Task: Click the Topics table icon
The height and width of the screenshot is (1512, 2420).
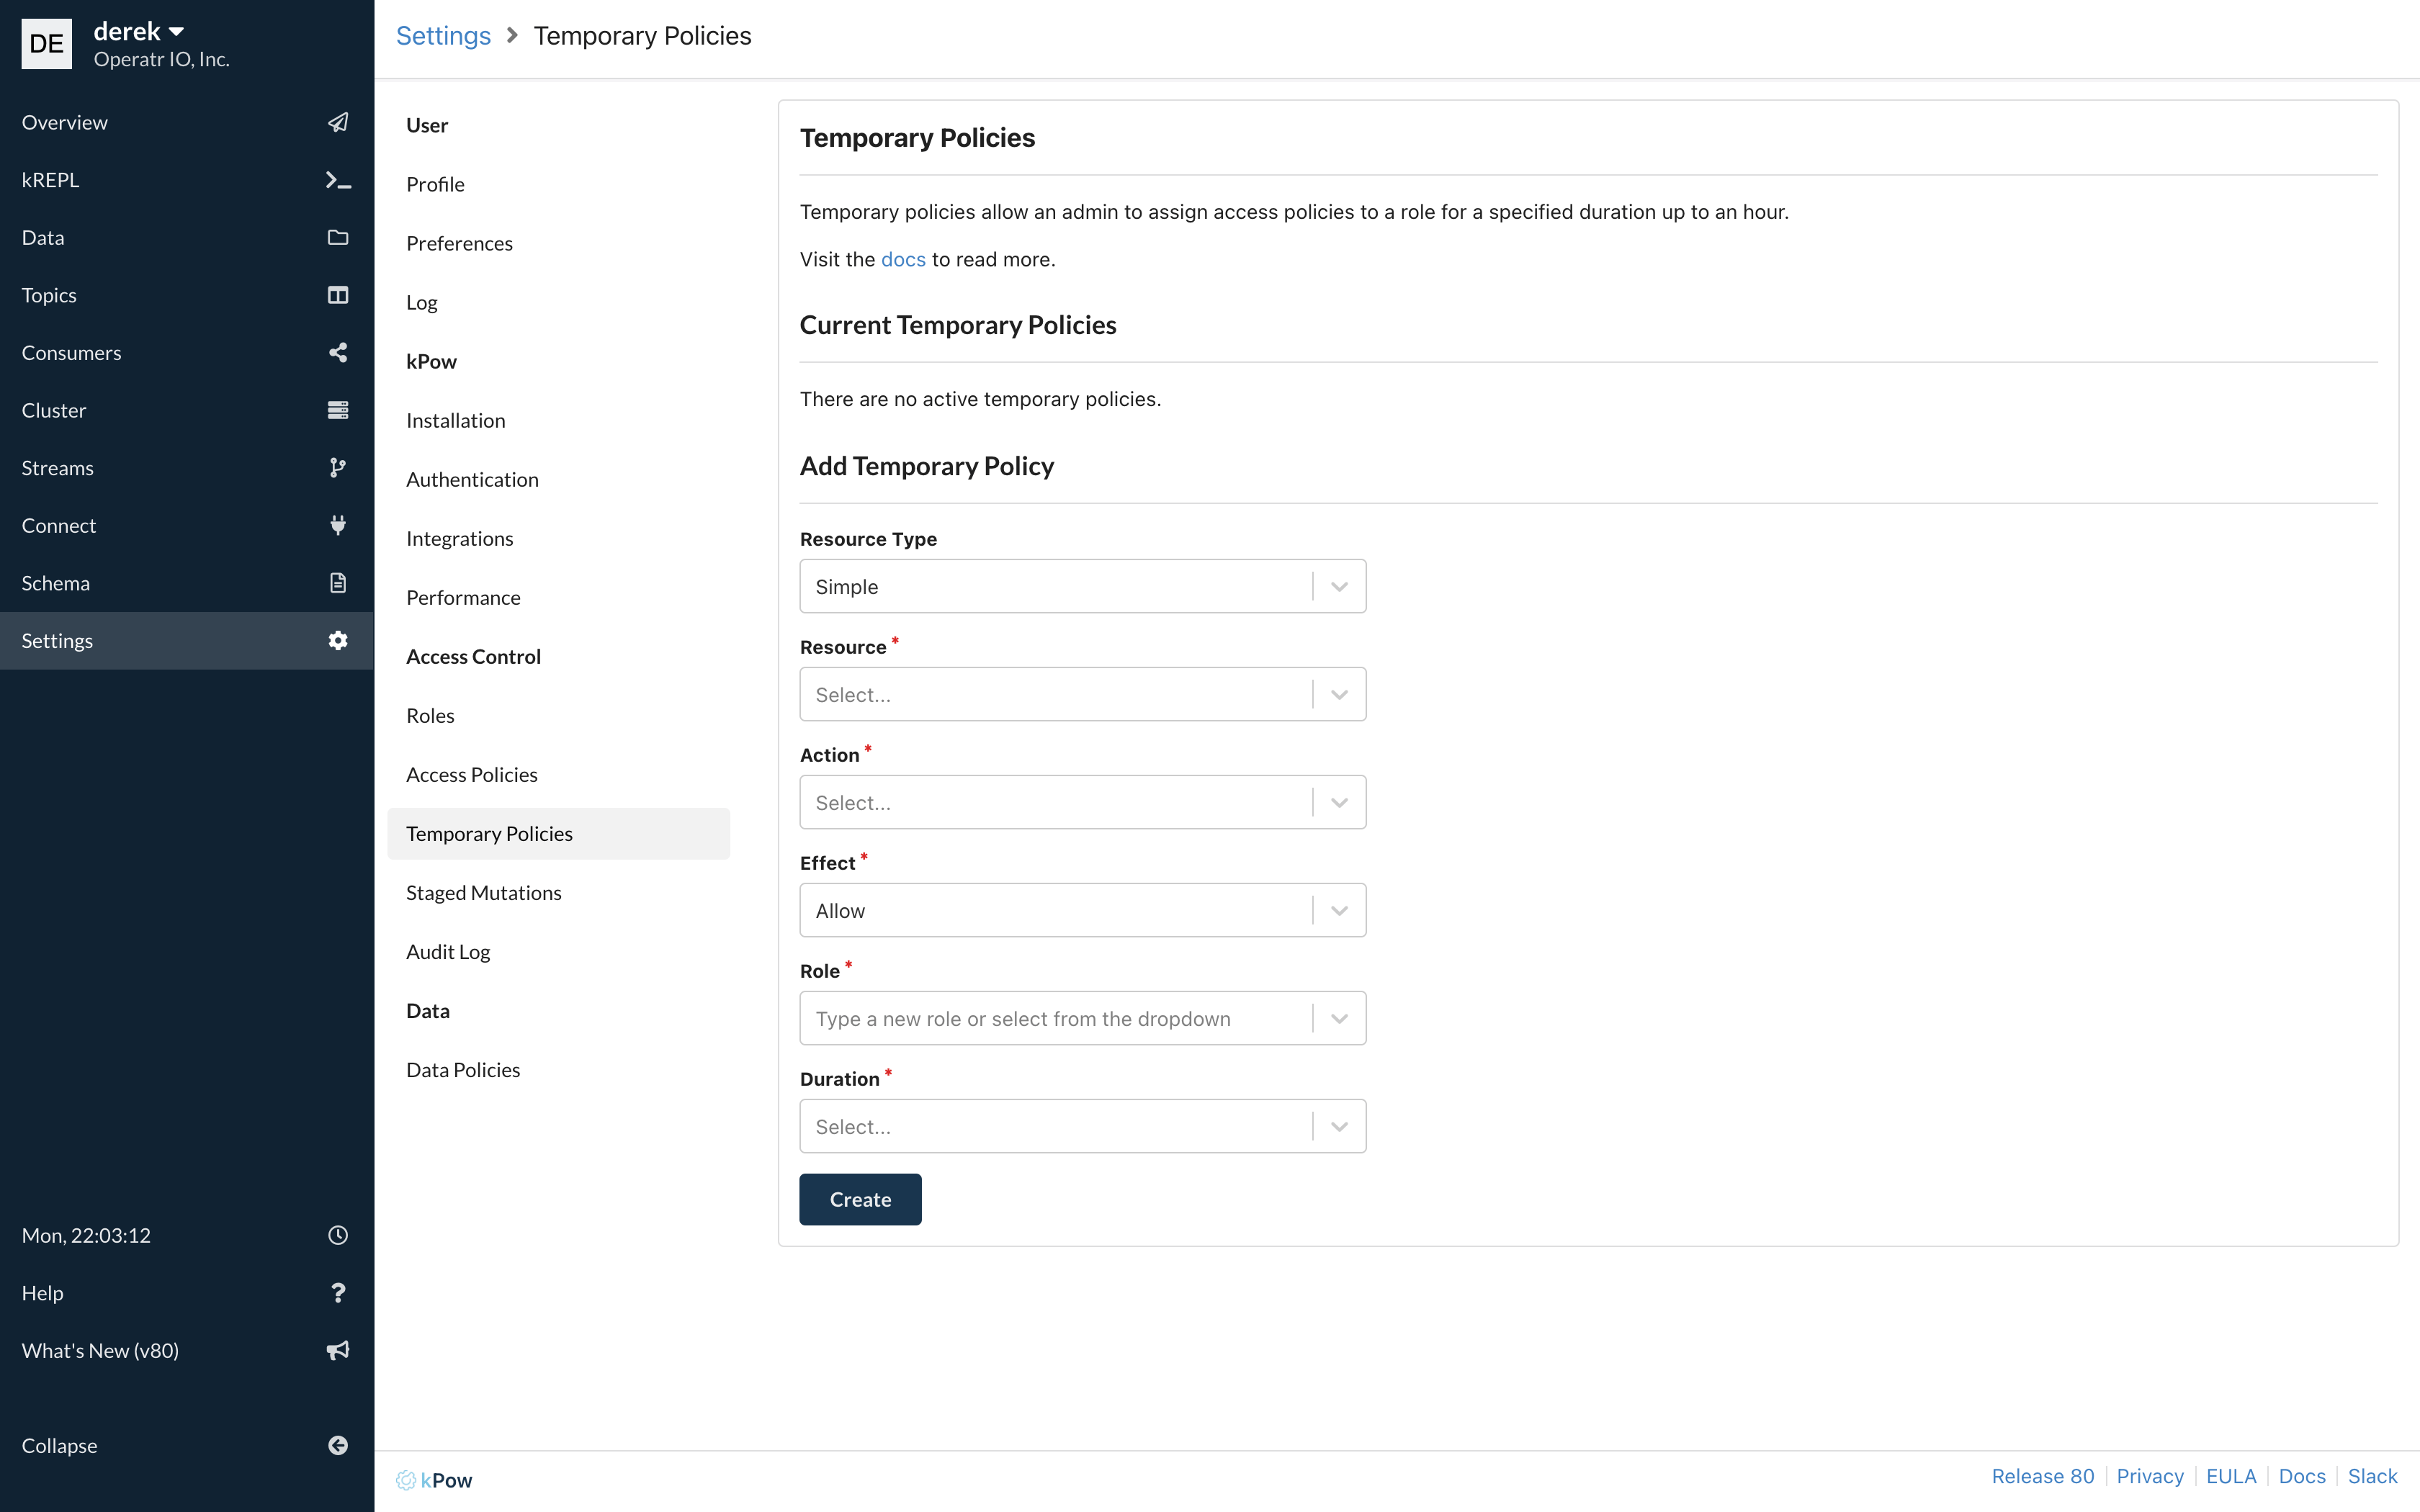Action: [338, 295]
